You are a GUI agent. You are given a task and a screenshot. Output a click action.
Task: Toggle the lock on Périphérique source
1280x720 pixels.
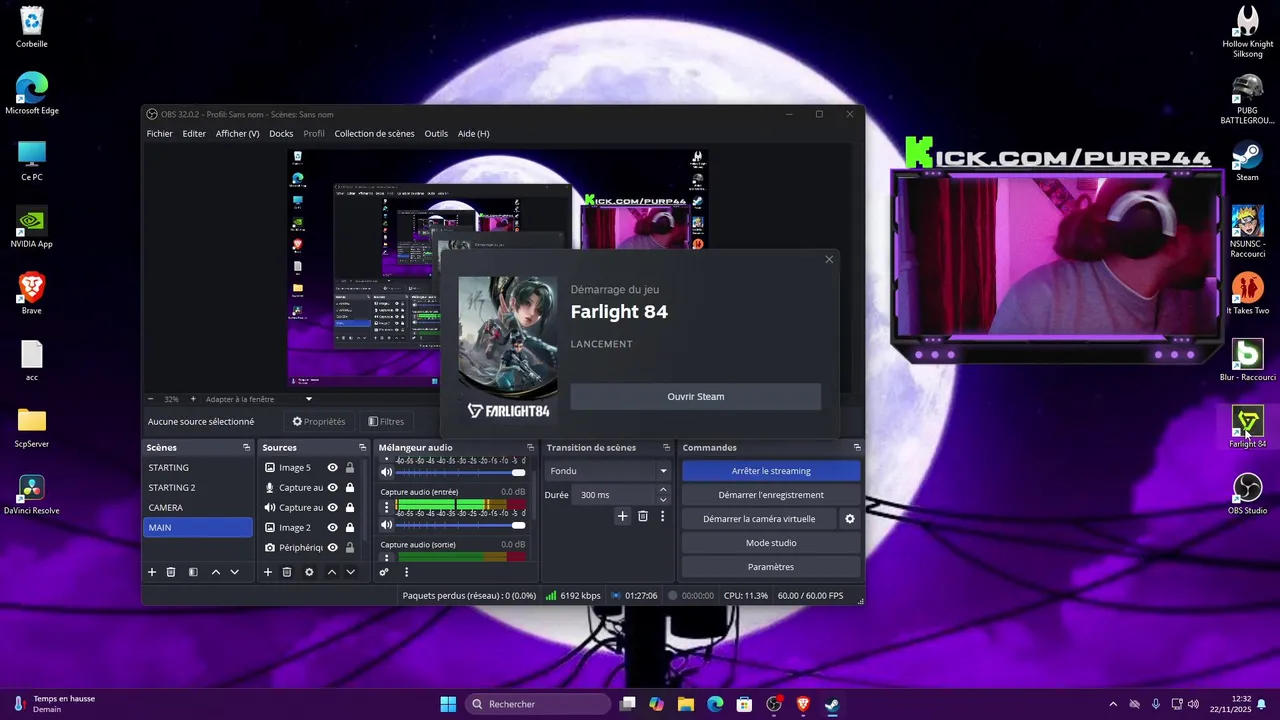click(350, 547)
